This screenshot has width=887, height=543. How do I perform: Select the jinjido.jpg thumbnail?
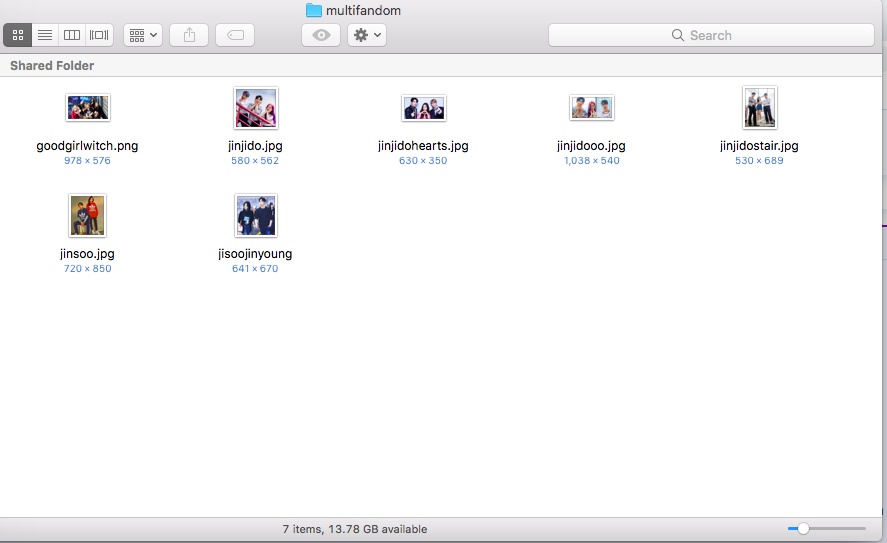click(256, 107)
